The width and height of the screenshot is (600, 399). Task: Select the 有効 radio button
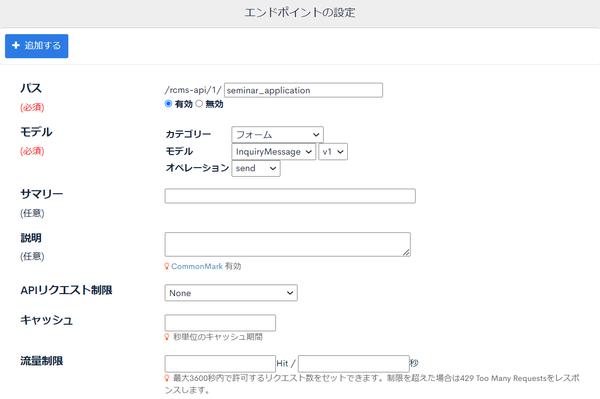(x=168, y=104)
